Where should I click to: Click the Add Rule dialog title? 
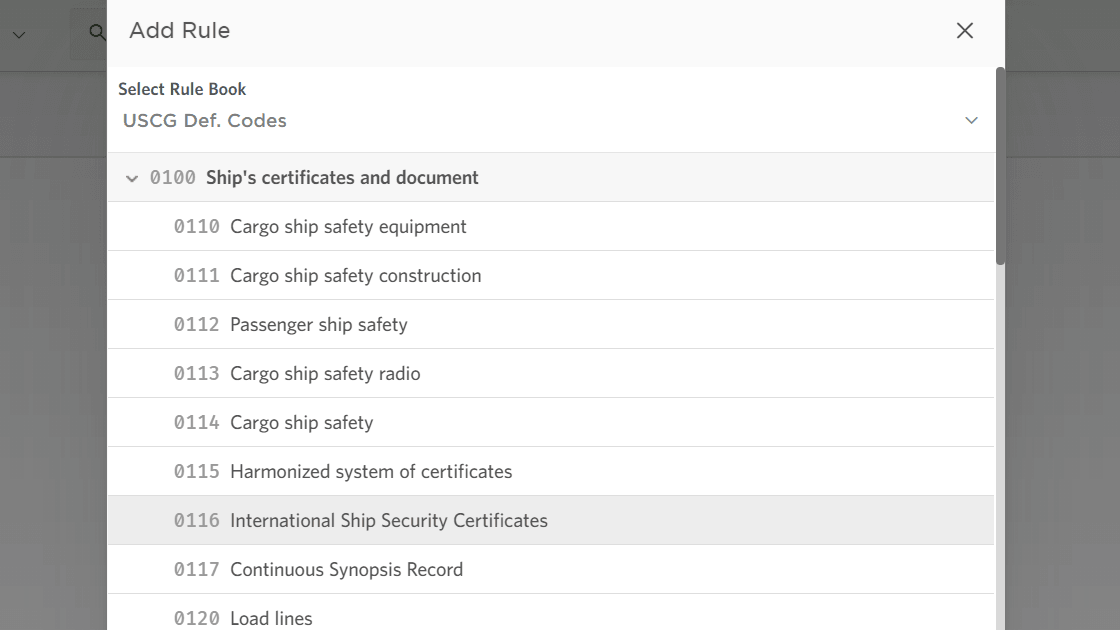(180, 31)
